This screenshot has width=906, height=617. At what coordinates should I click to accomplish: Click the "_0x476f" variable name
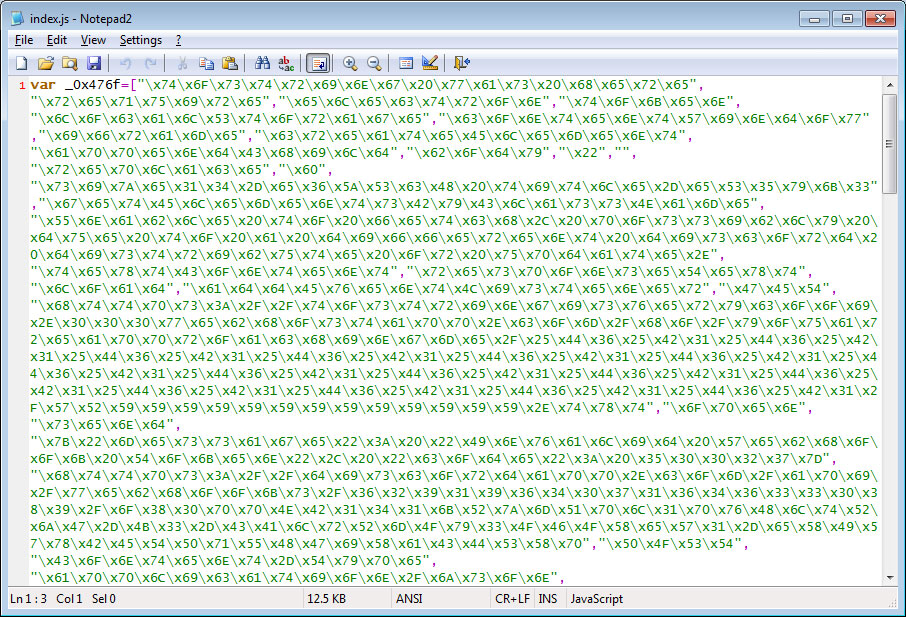point(92,85)
